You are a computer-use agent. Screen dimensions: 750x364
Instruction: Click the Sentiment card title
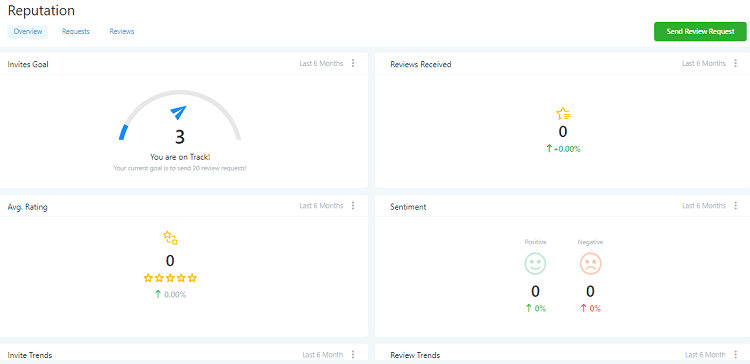click(408, 207)
